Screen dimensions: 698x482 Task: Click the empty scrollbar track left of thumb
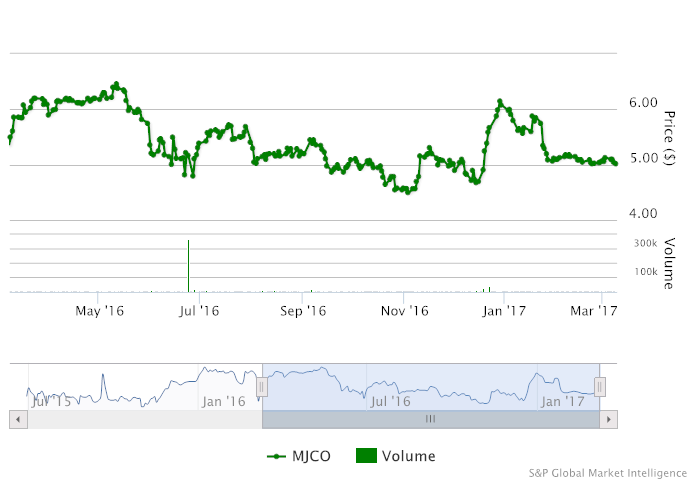click(140, 420)
